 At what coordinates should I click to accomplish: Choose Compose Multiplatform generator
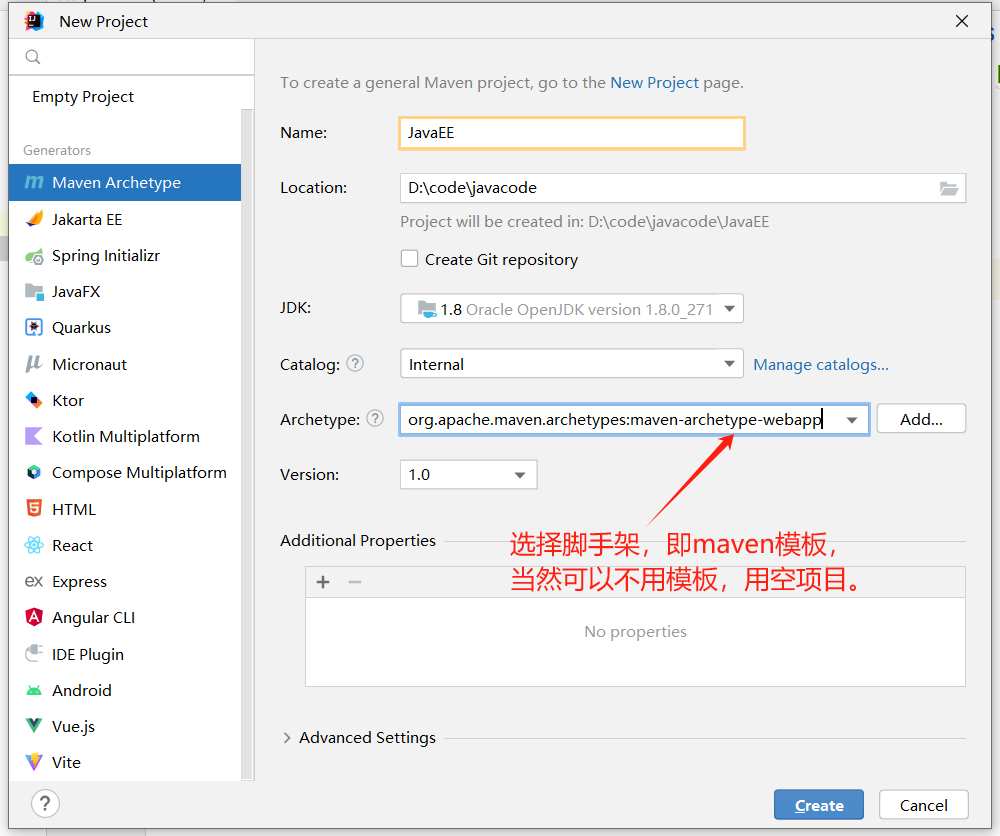coord(139,473)
